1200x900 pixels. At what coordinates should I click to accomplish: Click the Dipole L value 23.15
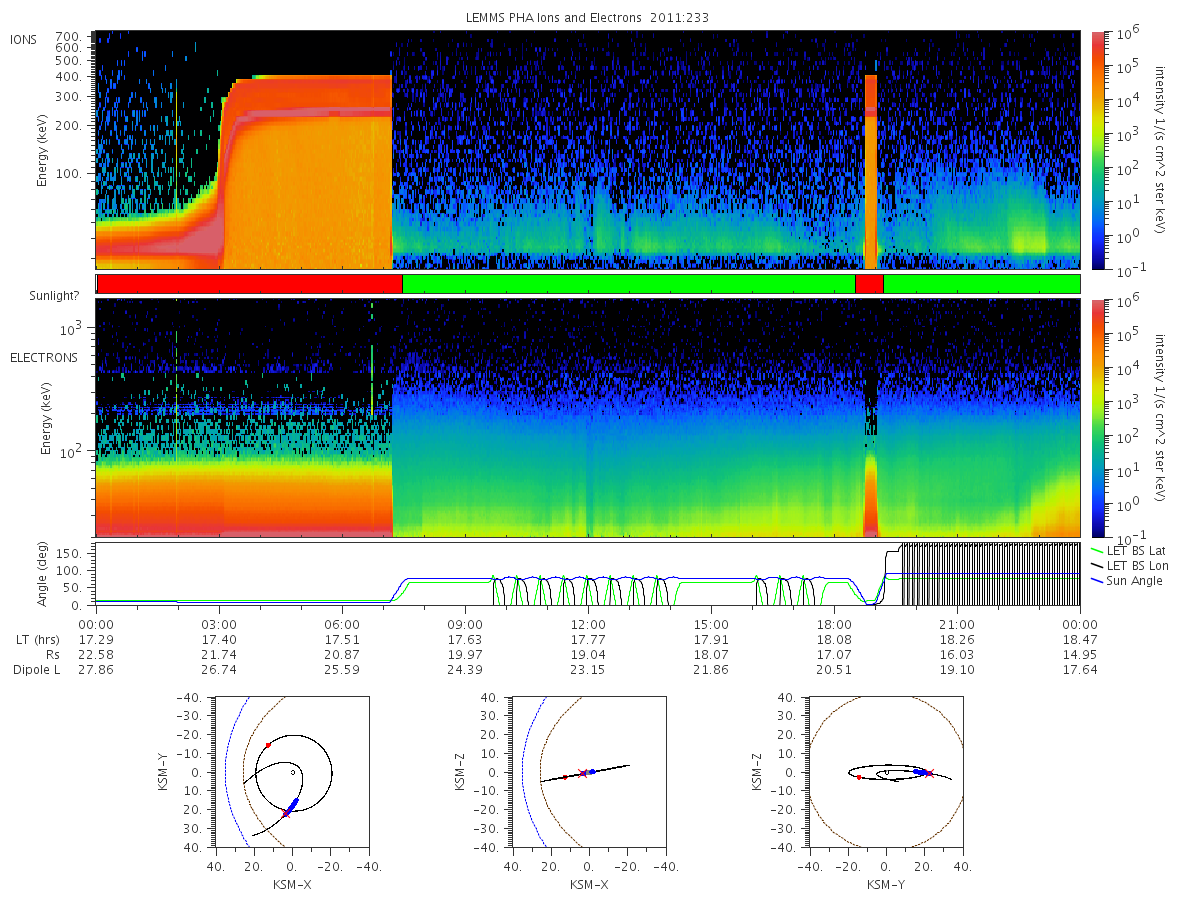(x=588, y=669)
